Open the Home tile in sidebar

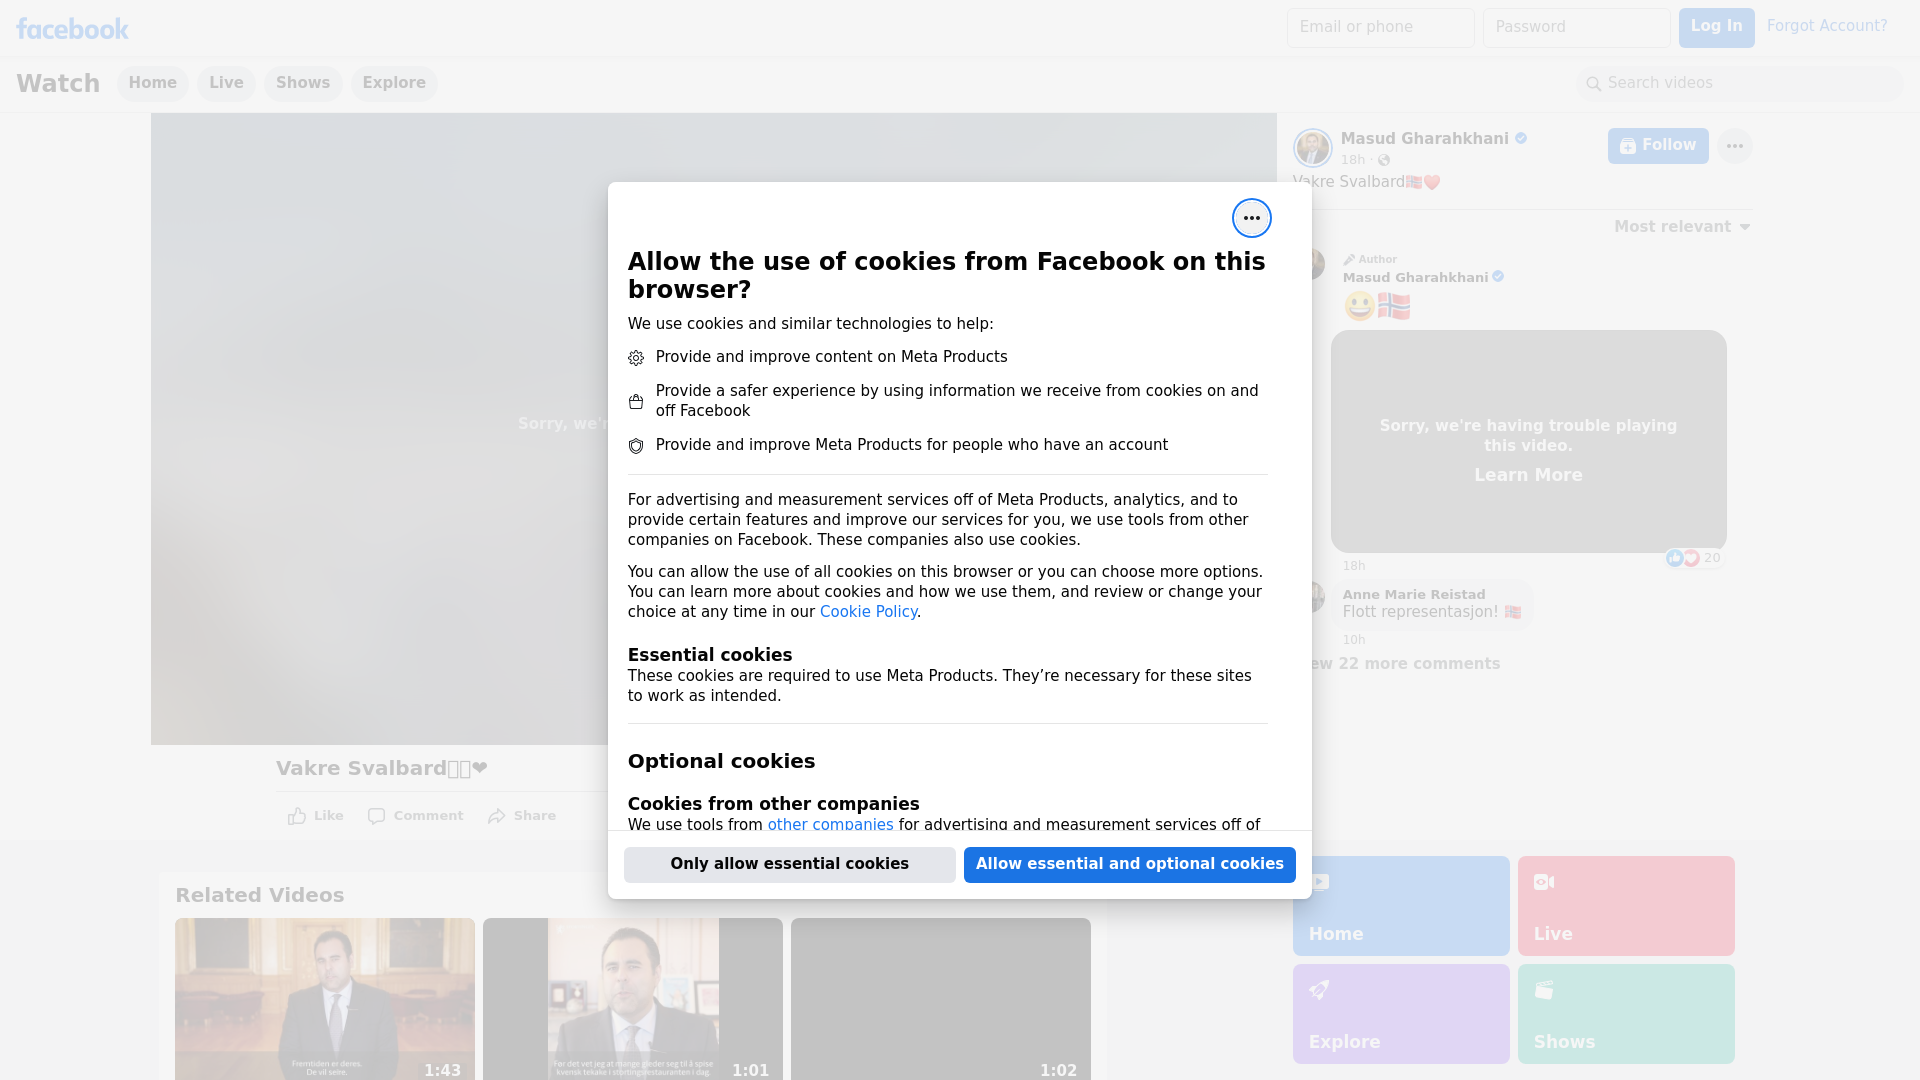pos(1401,906)
